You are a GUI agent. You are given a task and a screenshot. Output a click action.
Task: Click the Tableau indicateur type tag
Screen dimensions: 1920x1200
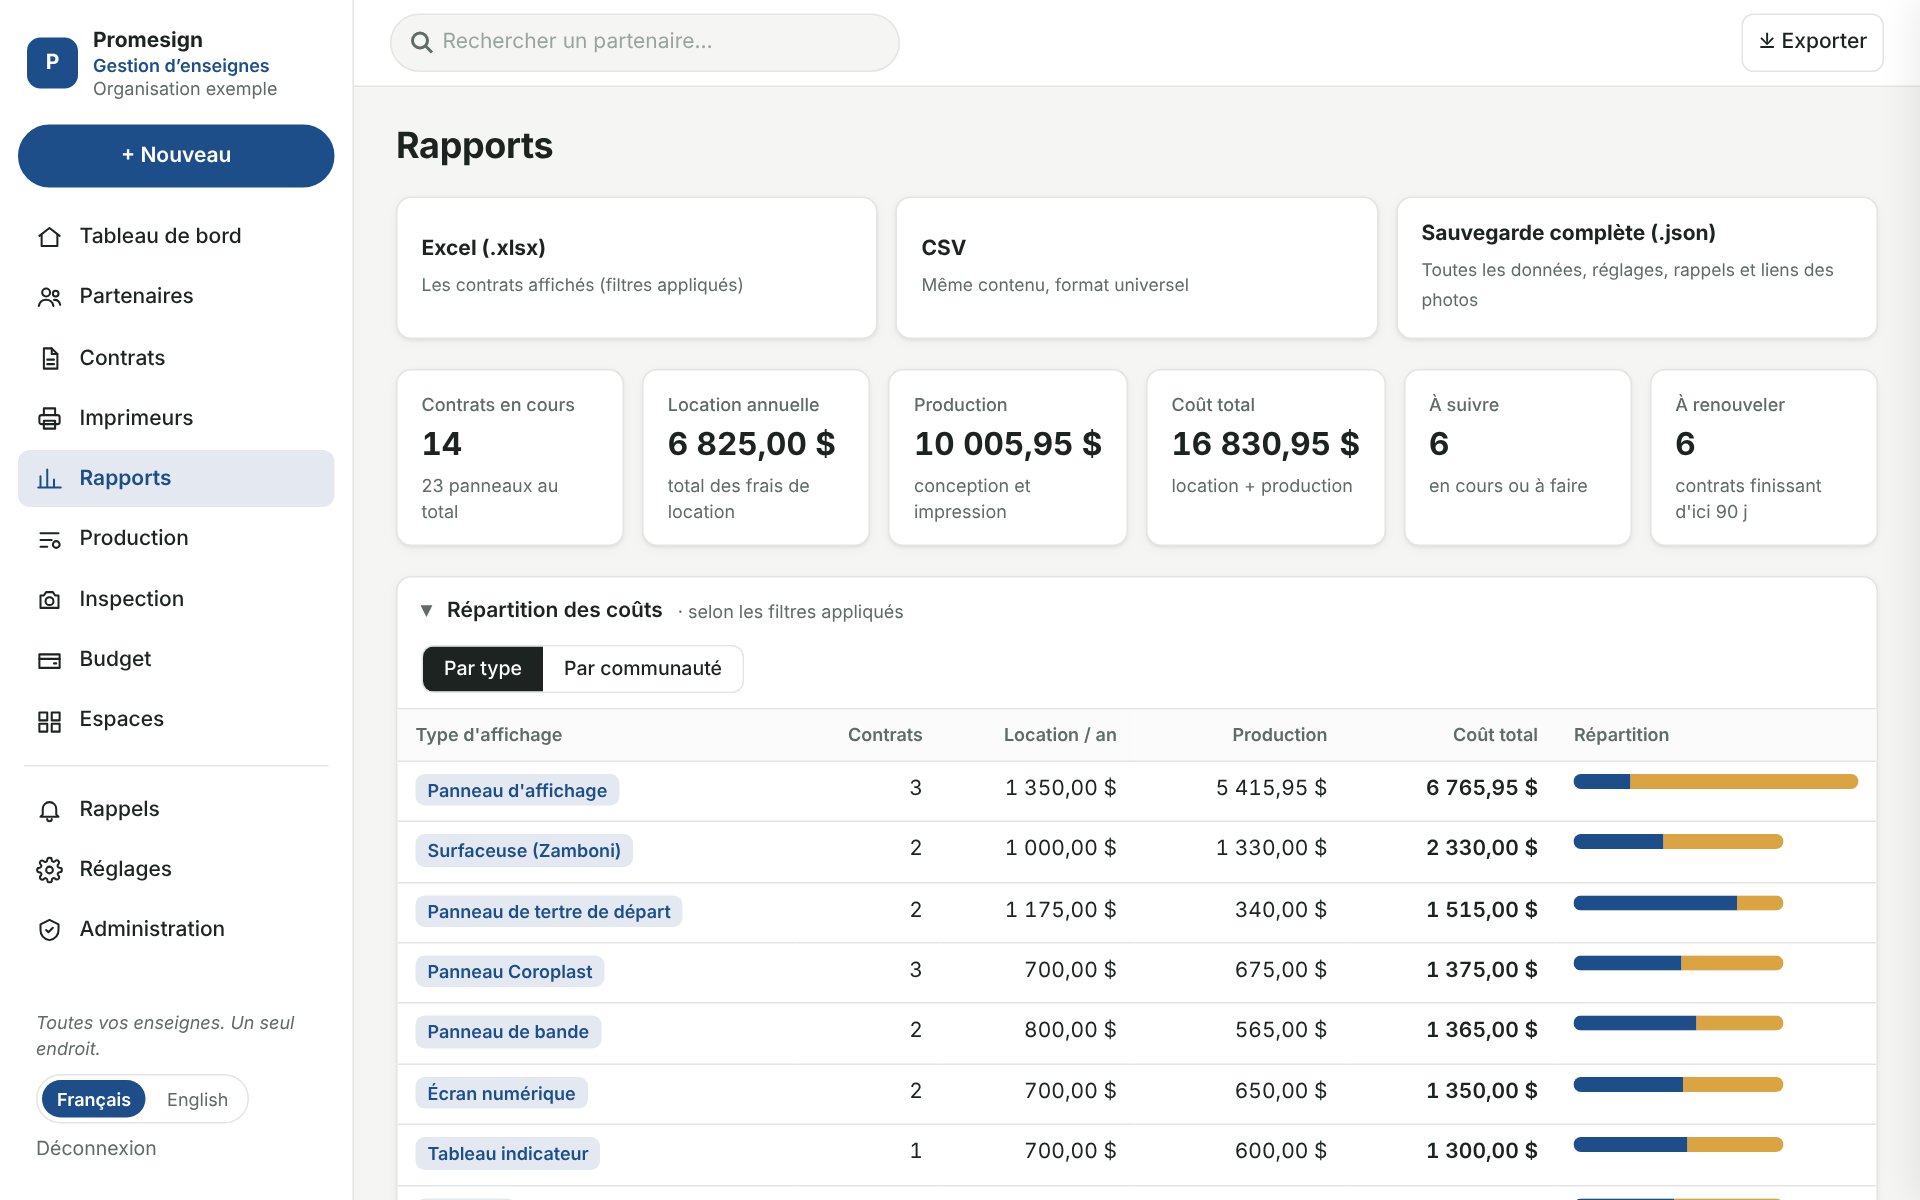(x=508, y=1153)
